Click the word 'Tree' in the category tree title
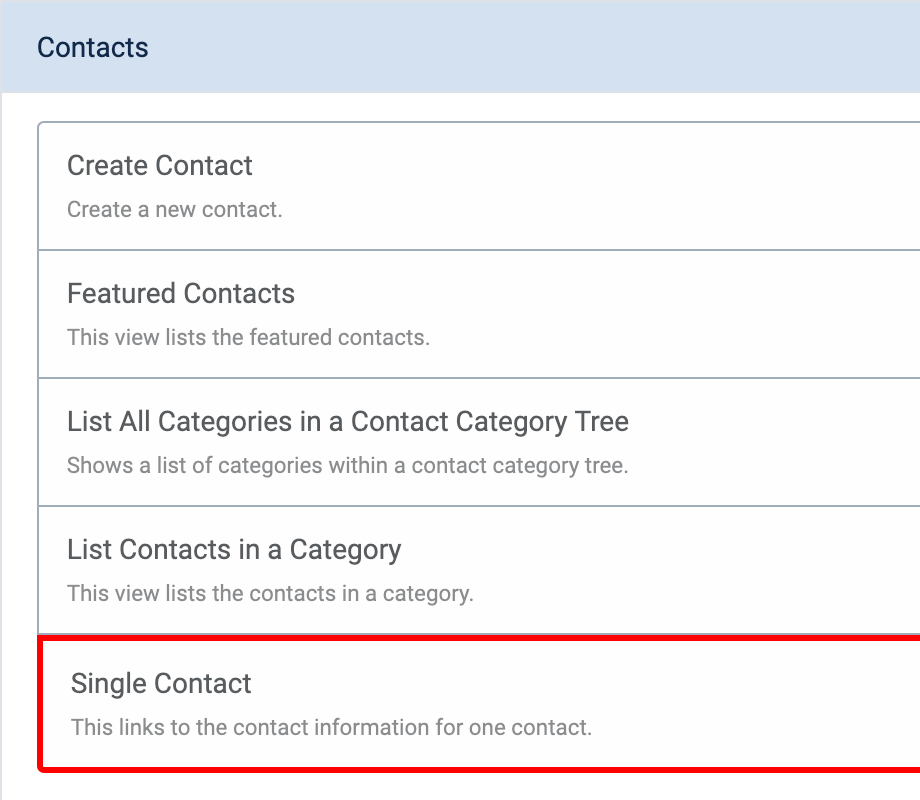Viewport: 920px width, 800px height. click(601, 422)
